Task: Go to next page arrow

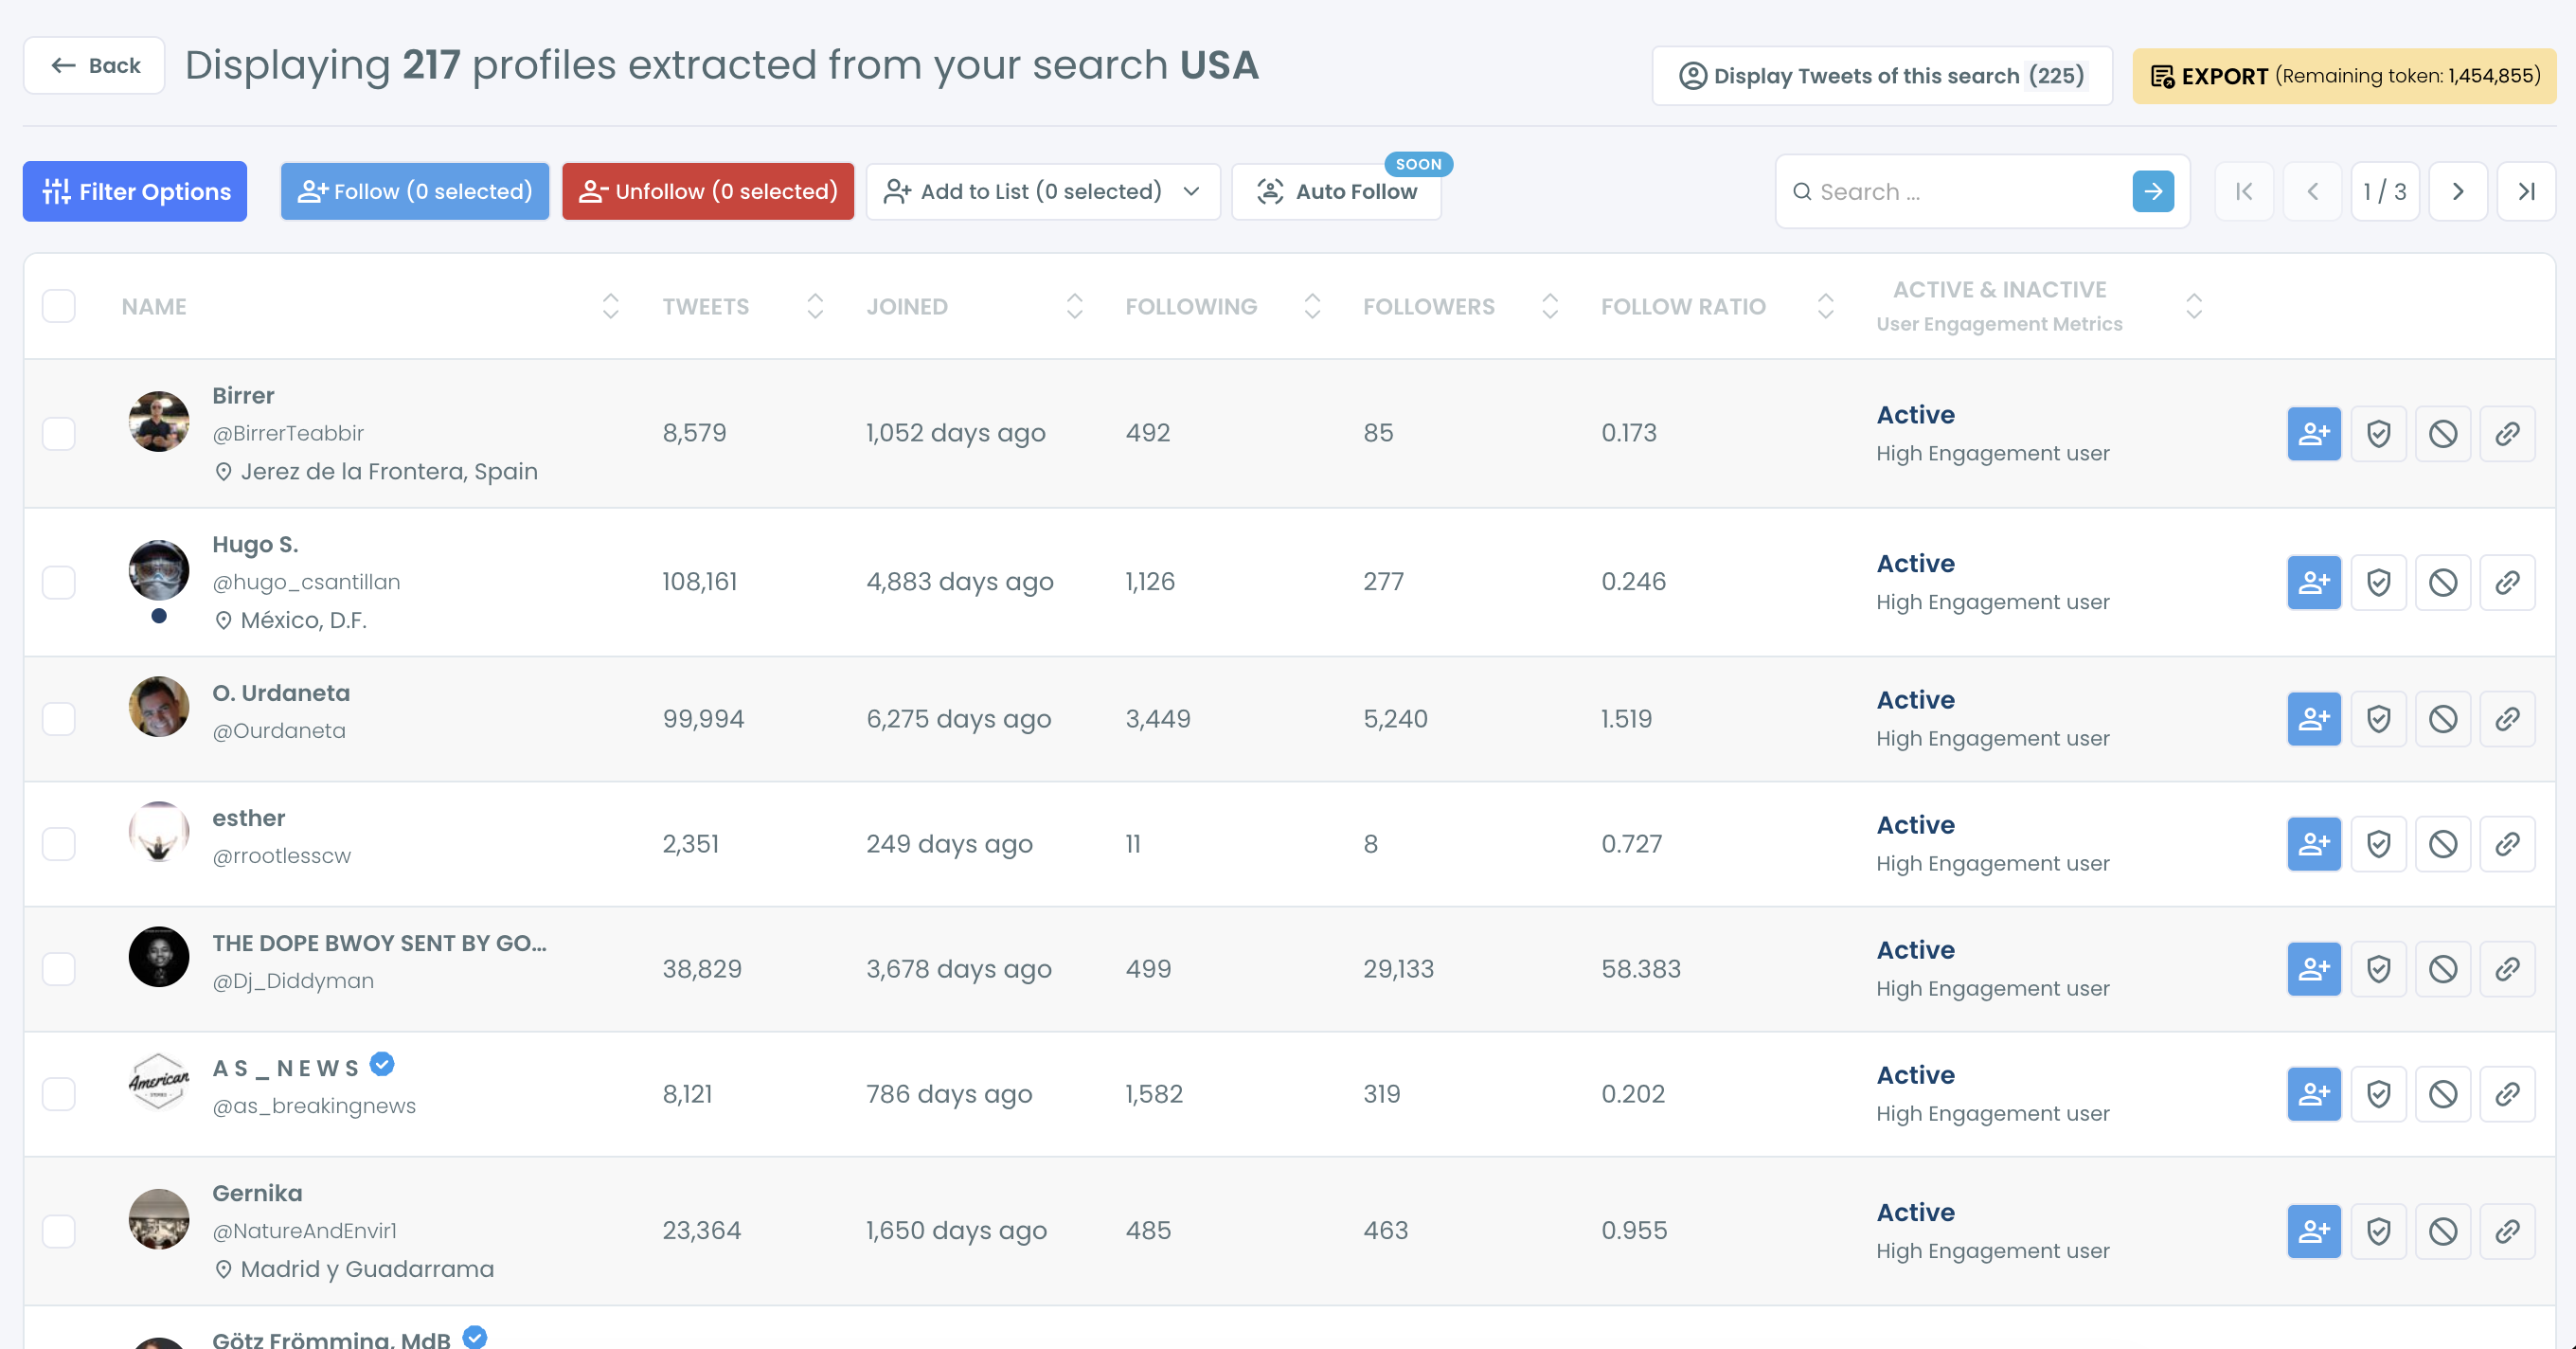Action: (2457, 191)
